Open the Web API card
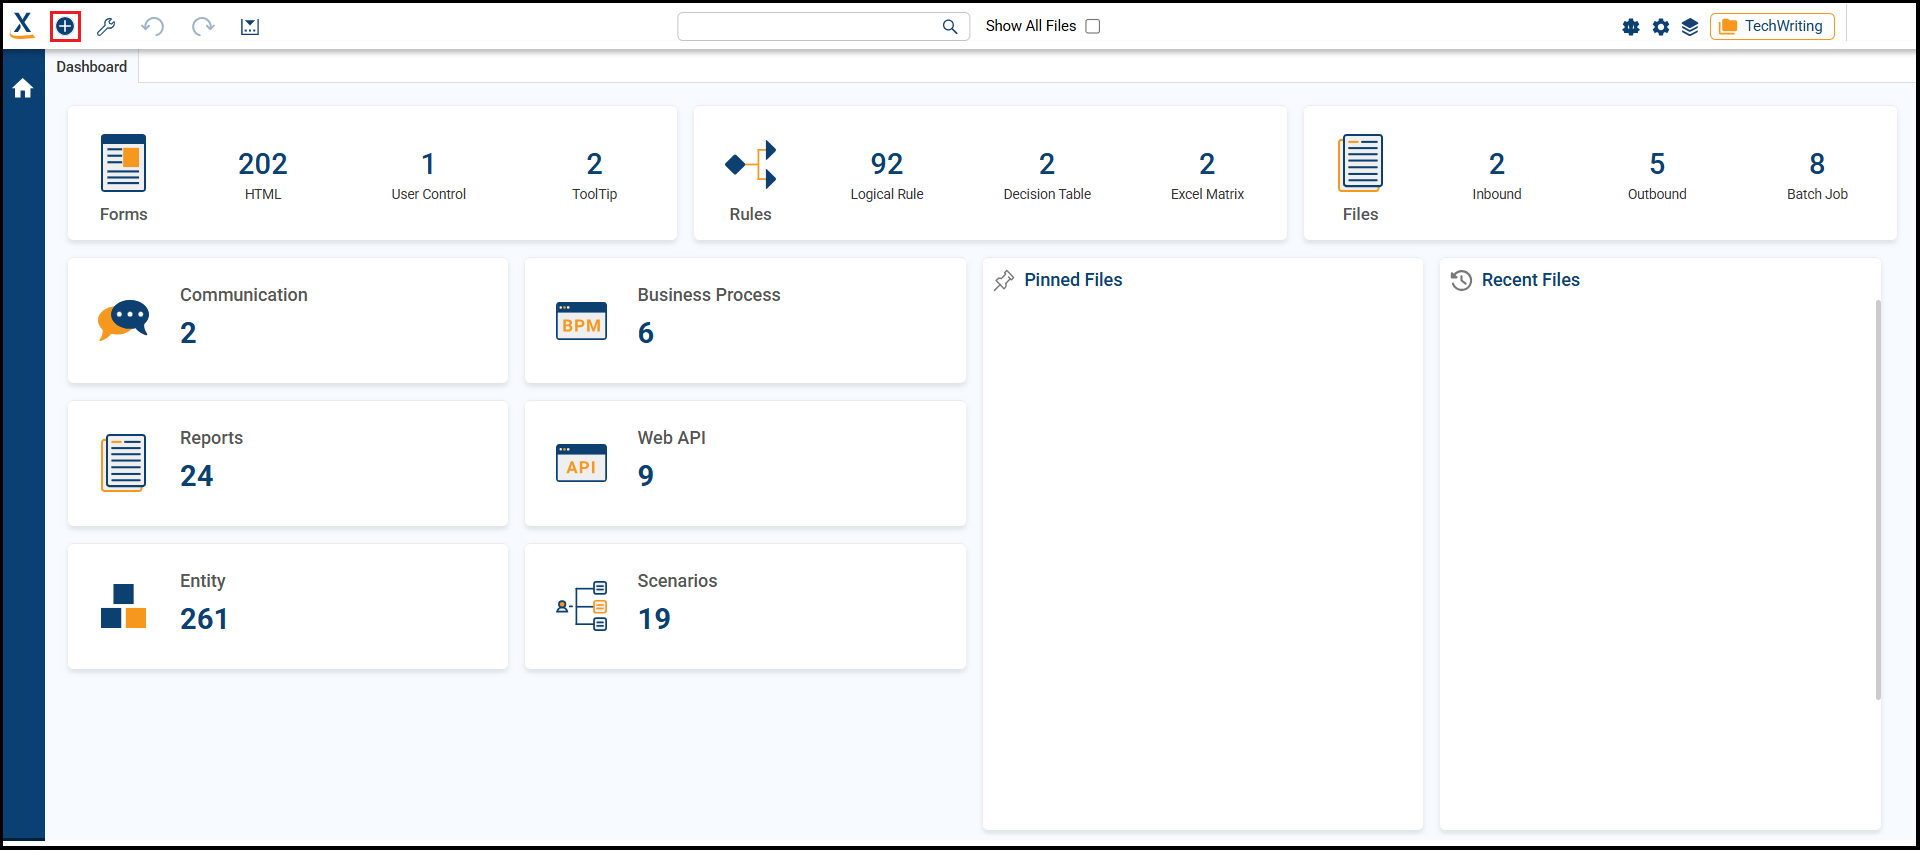This screenshot has height=850, width=1920. (745, 463)
